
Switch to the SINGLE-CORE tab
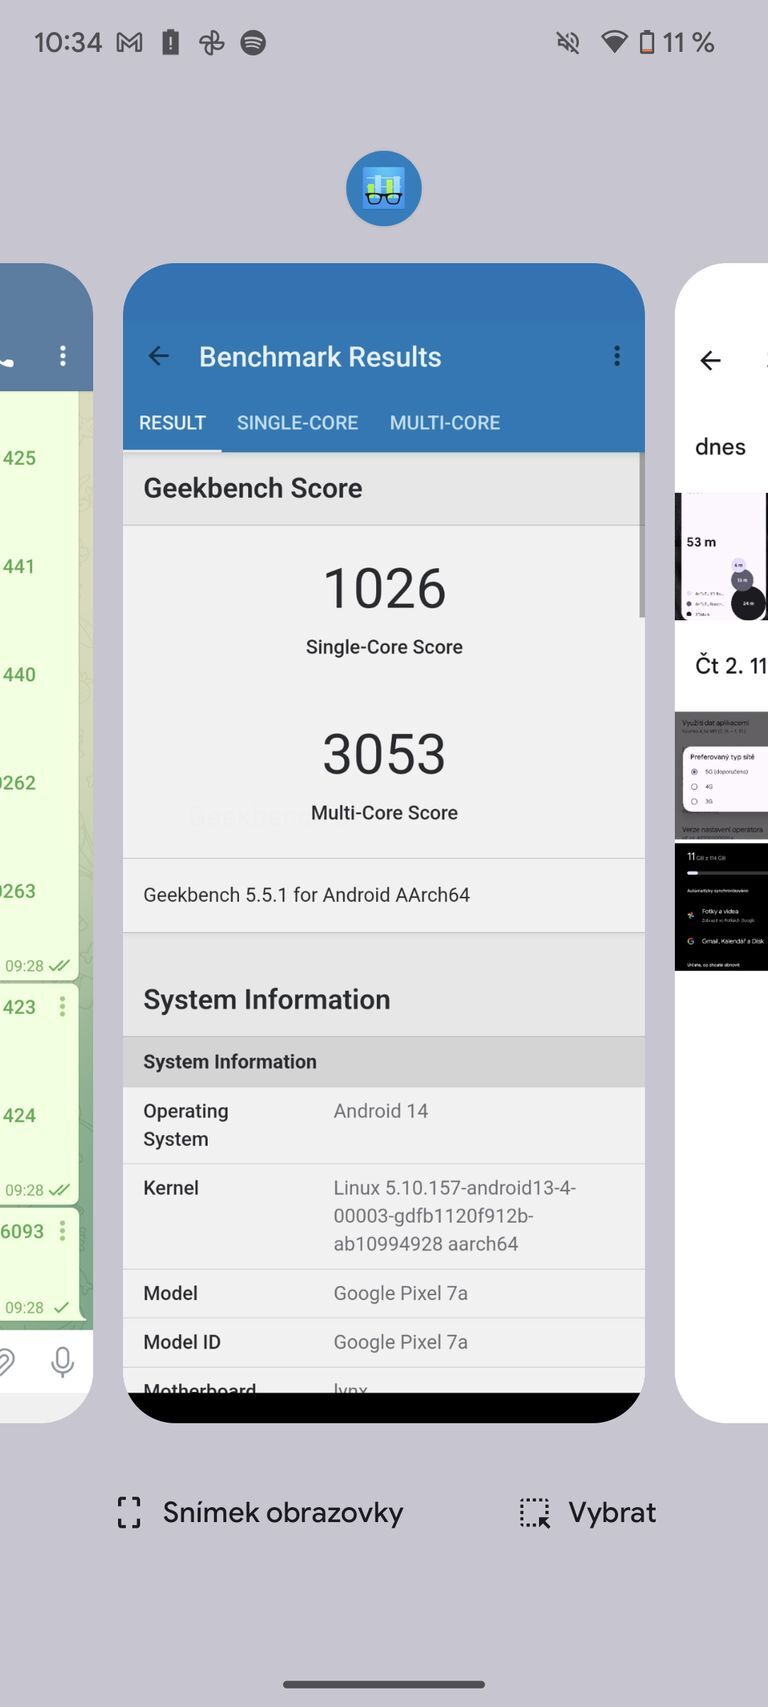click(x=297, y=423)
